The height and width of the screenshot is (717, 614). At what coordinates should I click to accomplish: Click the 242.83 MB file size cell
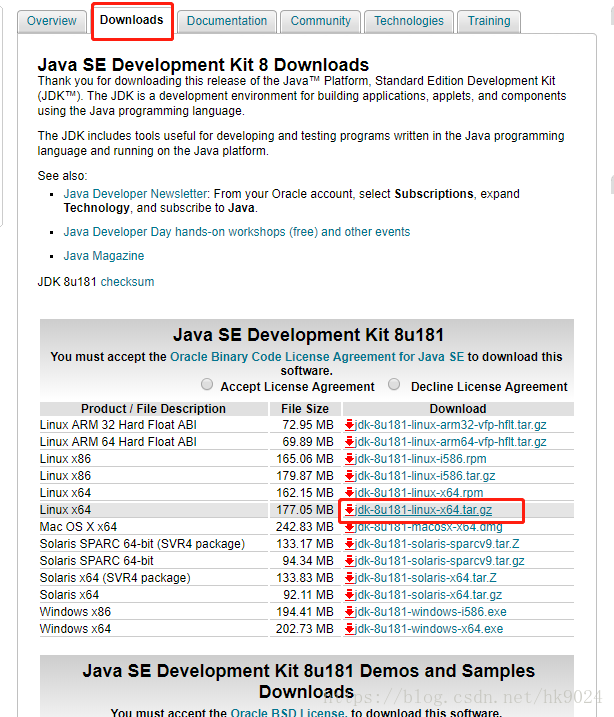pos(305,527)
